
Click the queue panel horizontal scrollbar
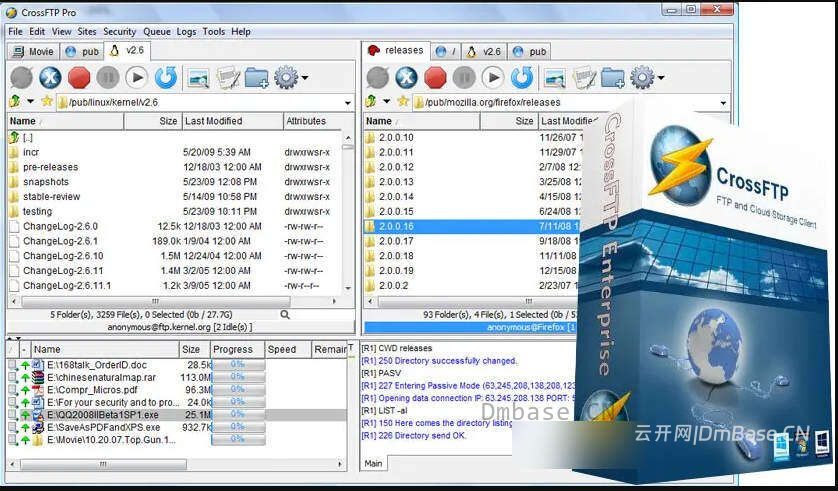coord(176,464)
